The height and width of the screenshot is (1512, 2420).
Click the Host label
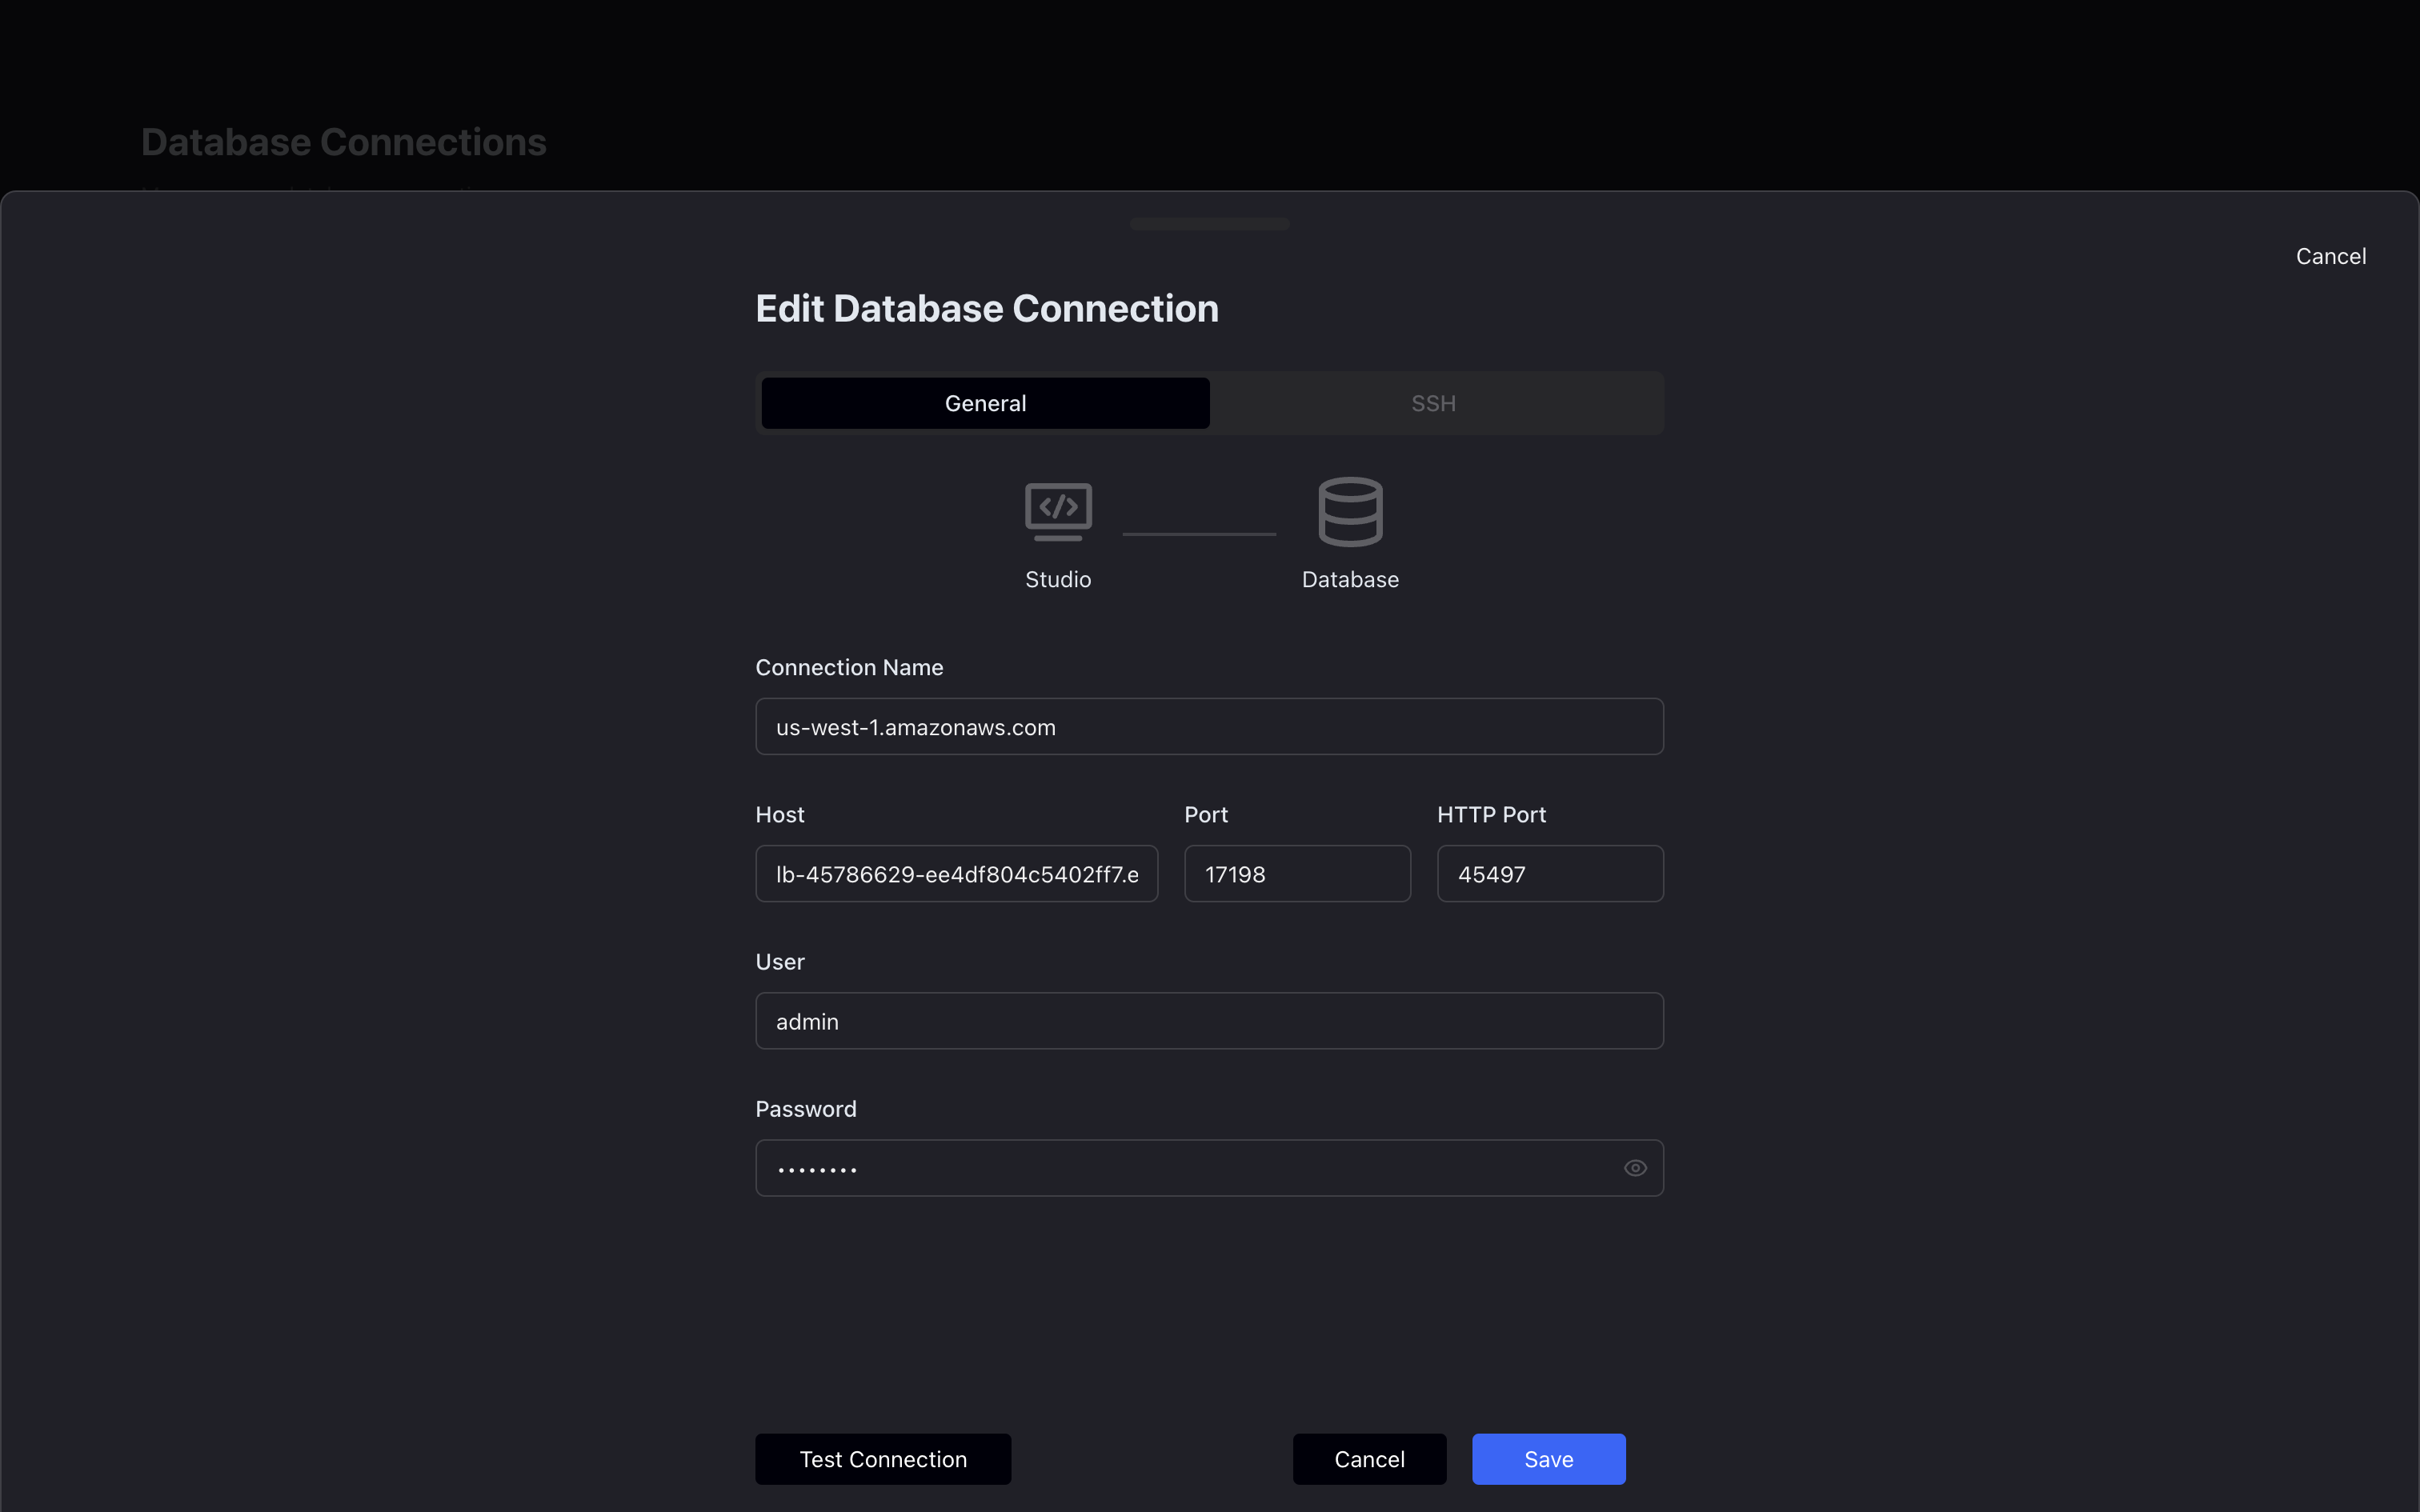coord(779,814)
